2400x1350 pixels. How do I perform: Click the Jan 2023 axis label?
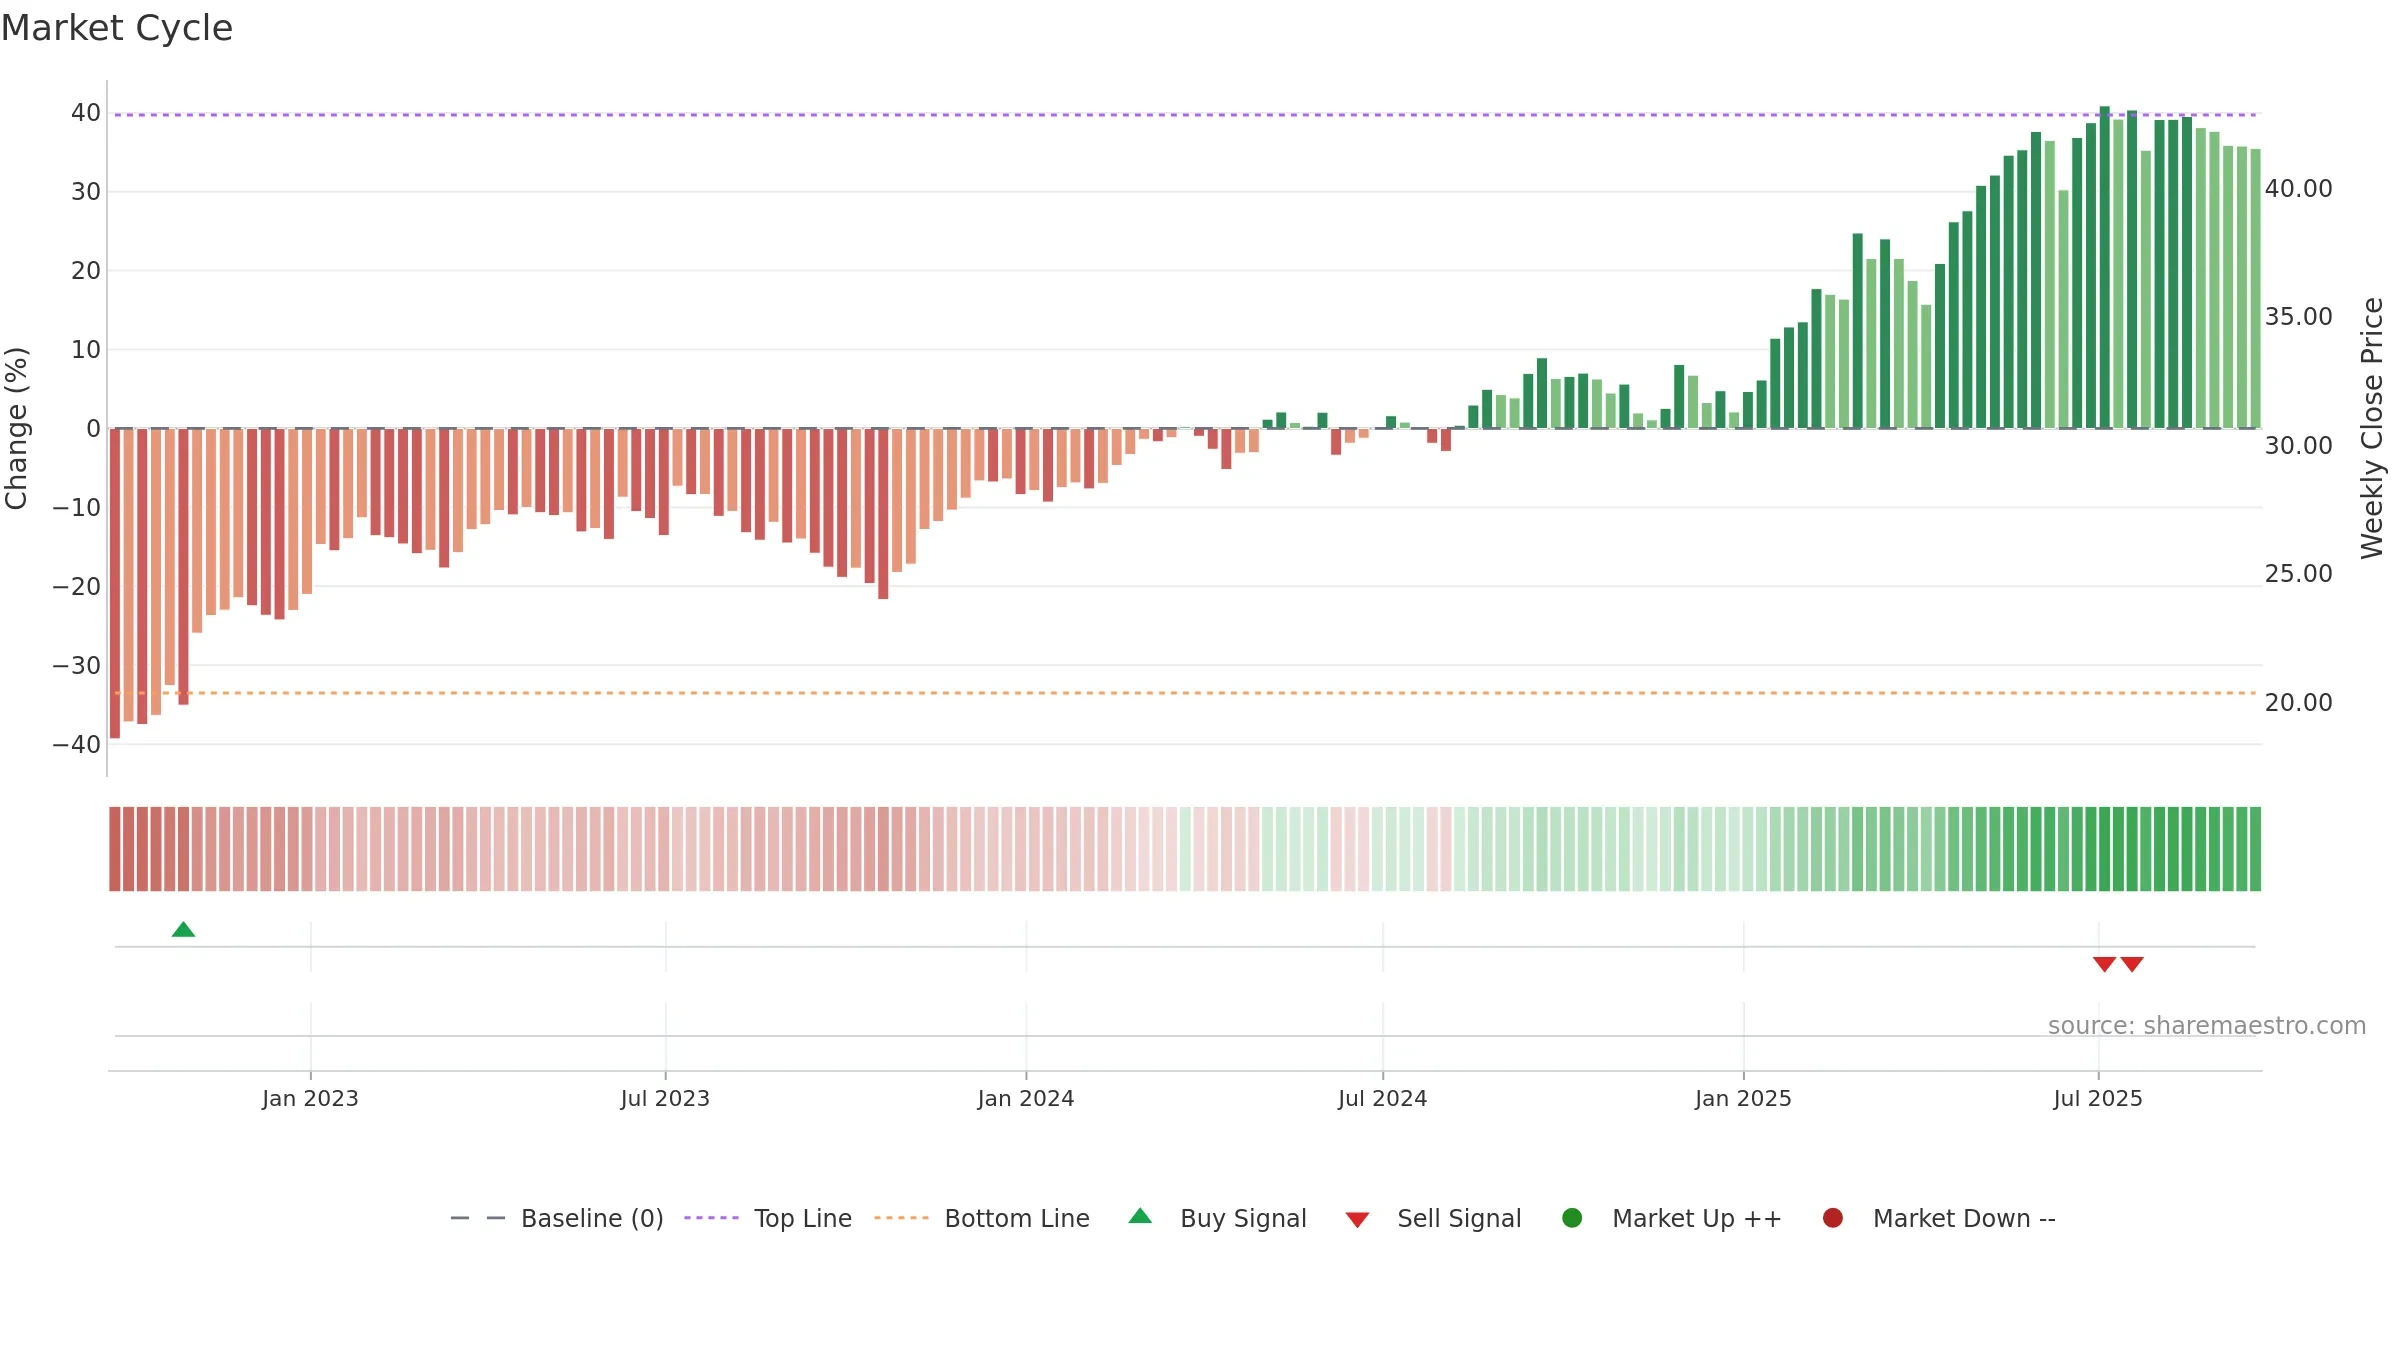click(310, 1098)
